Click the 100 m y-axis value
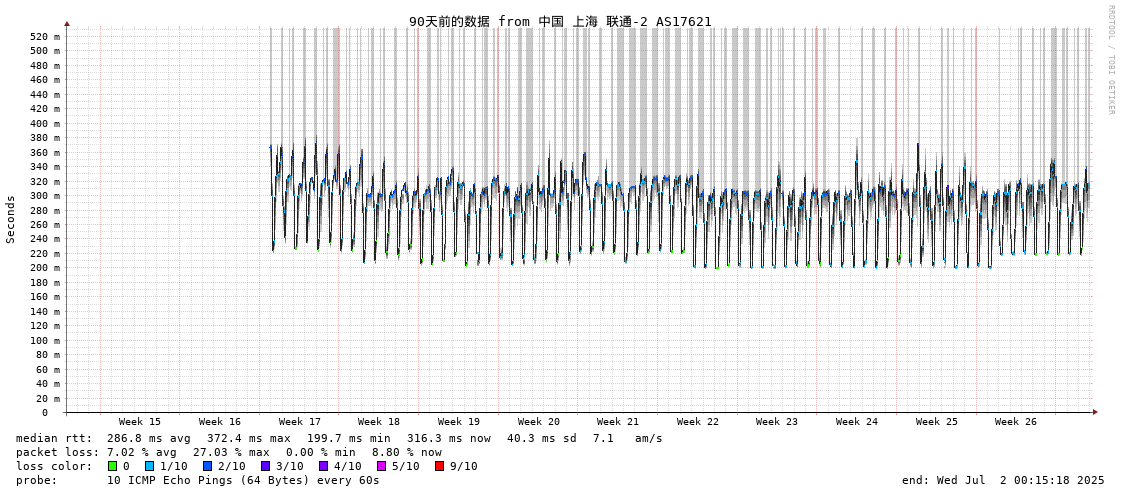 click(x=45, y=340)
